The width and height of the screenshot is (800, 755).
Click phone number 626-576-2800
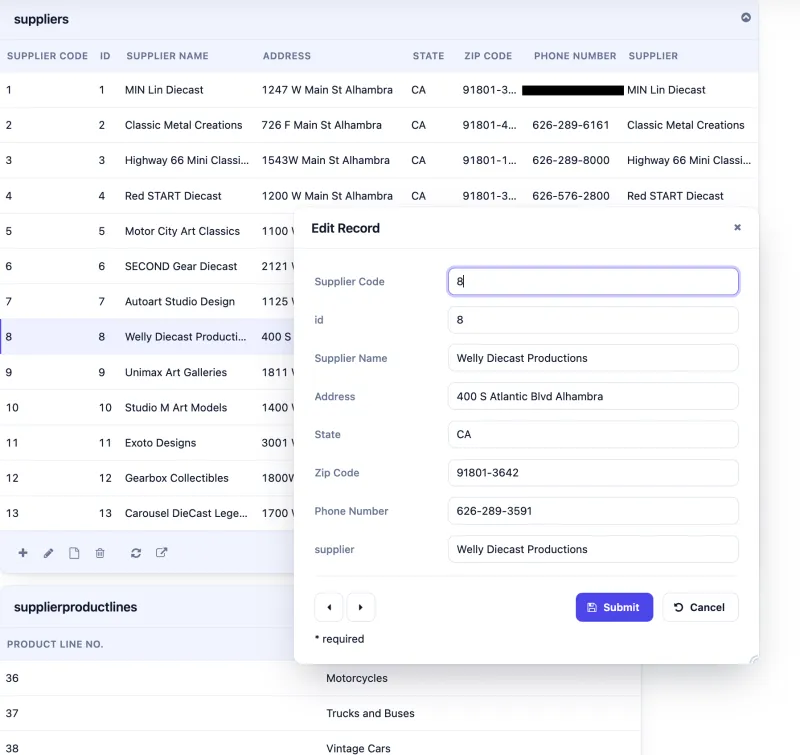[x=570, y=196]
